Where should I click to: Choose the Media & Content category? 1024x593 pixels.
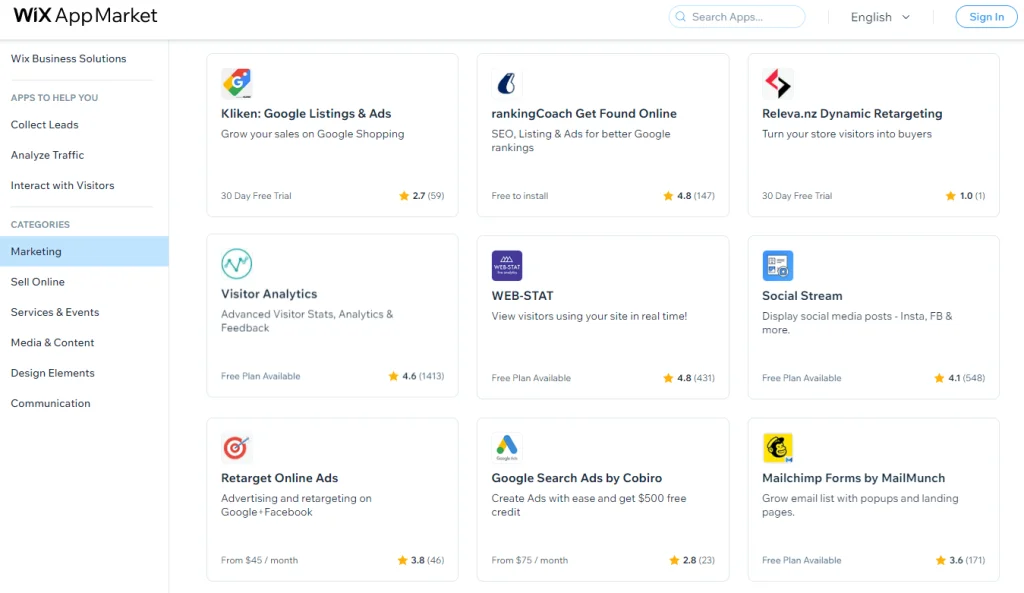pos(52,343)
